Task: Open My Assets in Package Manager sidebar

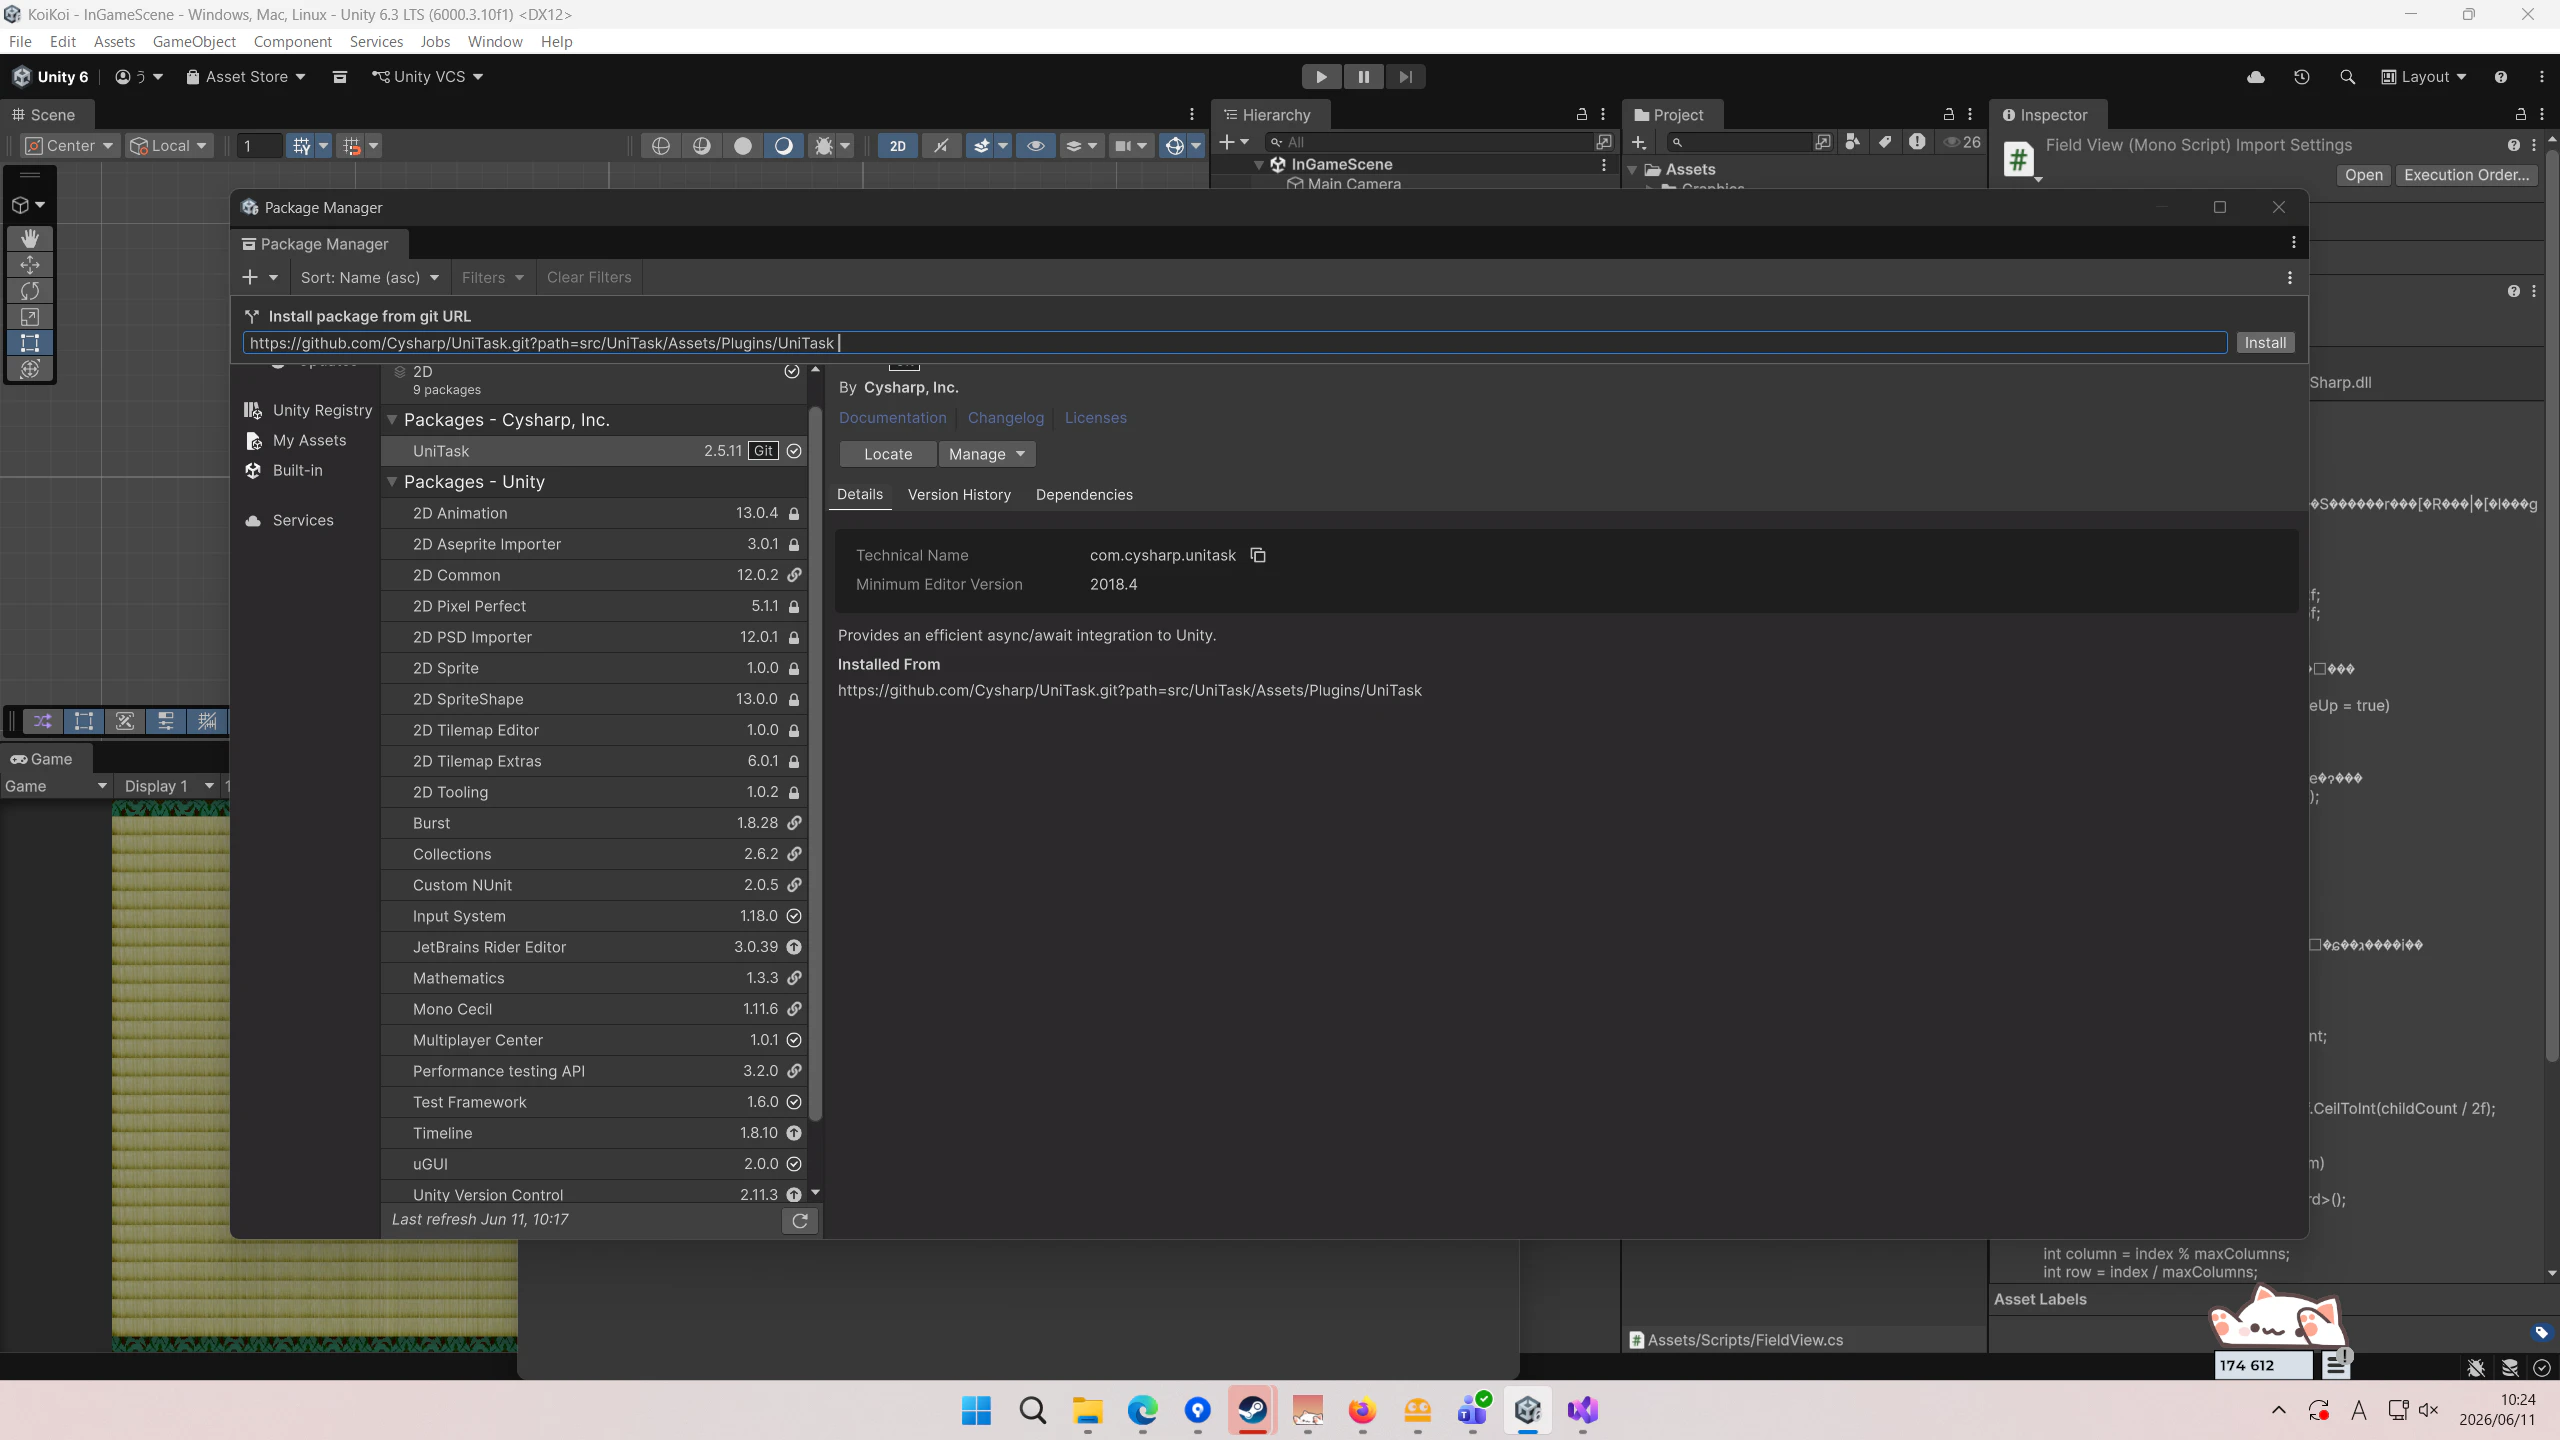Action: 295,440
